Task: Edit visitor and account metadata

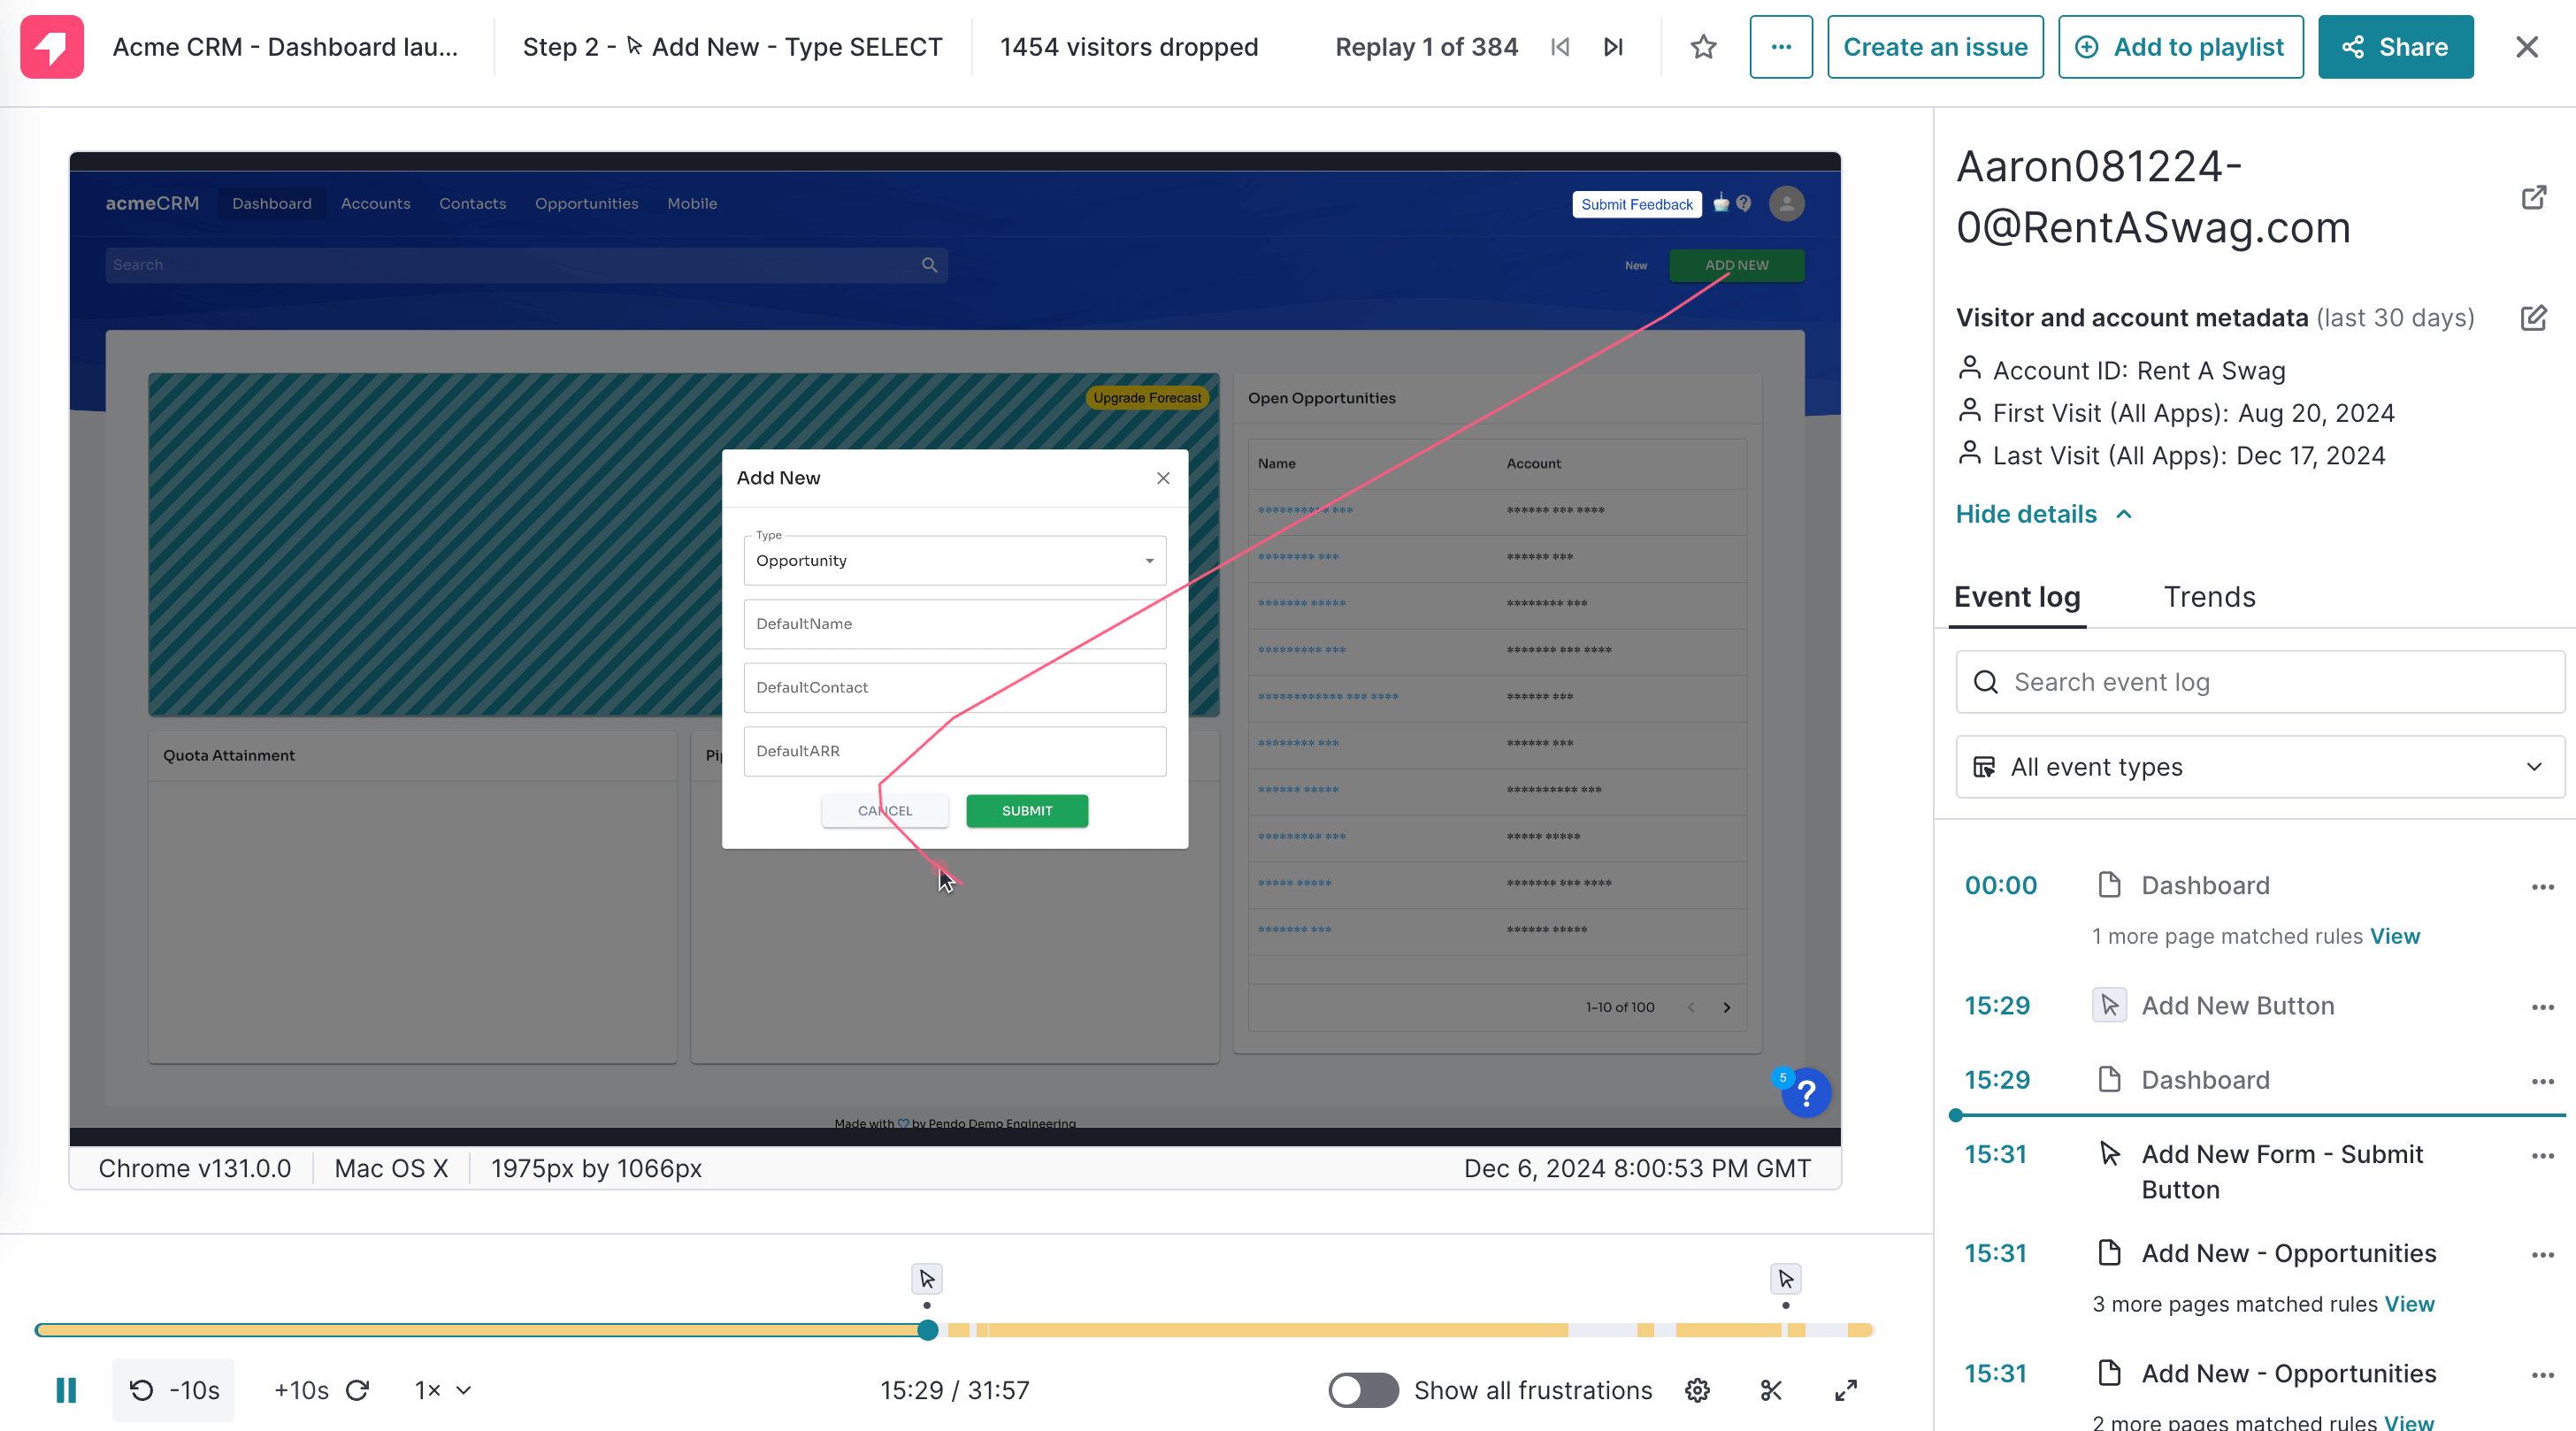Action: 2533,318
